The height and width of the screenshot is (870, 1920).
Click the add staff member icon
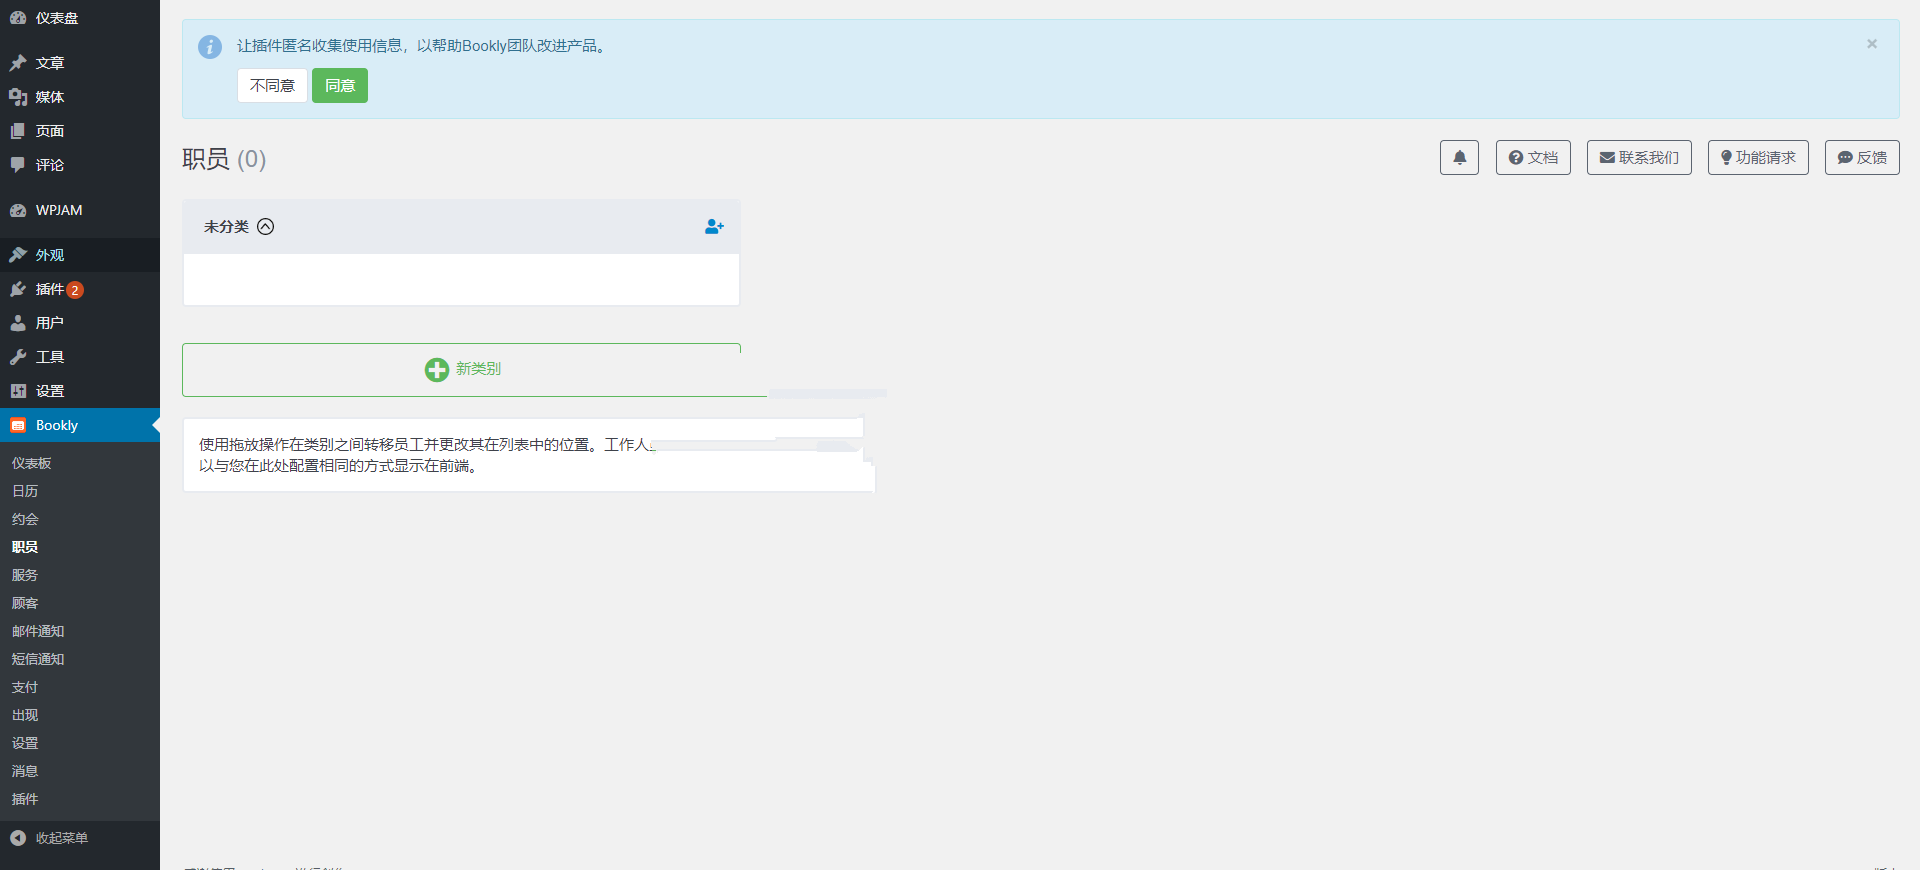(x=713, y=227)
